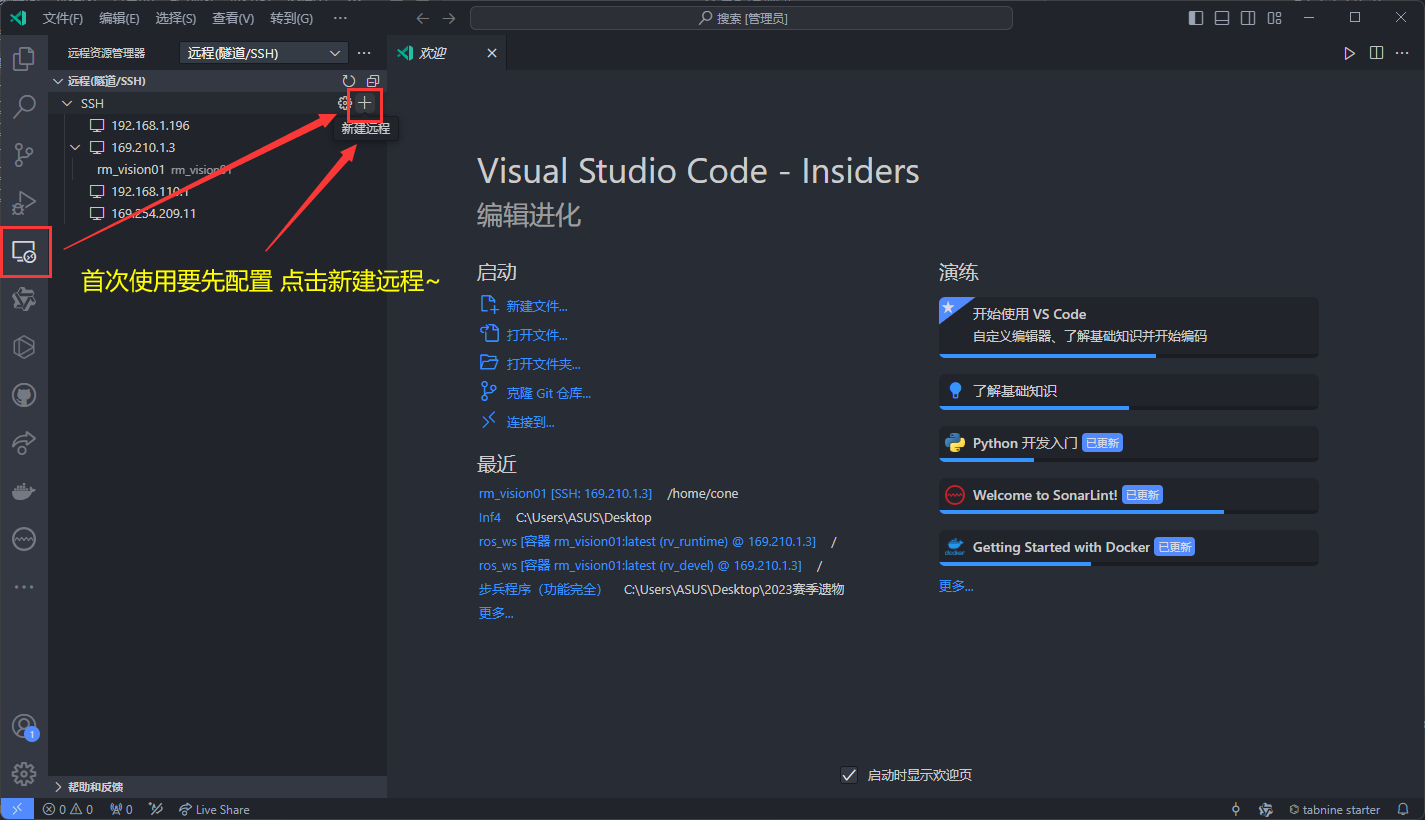The image size is (1425, 820).
Task: Open the Run and Debug view
Action: tap(24, 203)
